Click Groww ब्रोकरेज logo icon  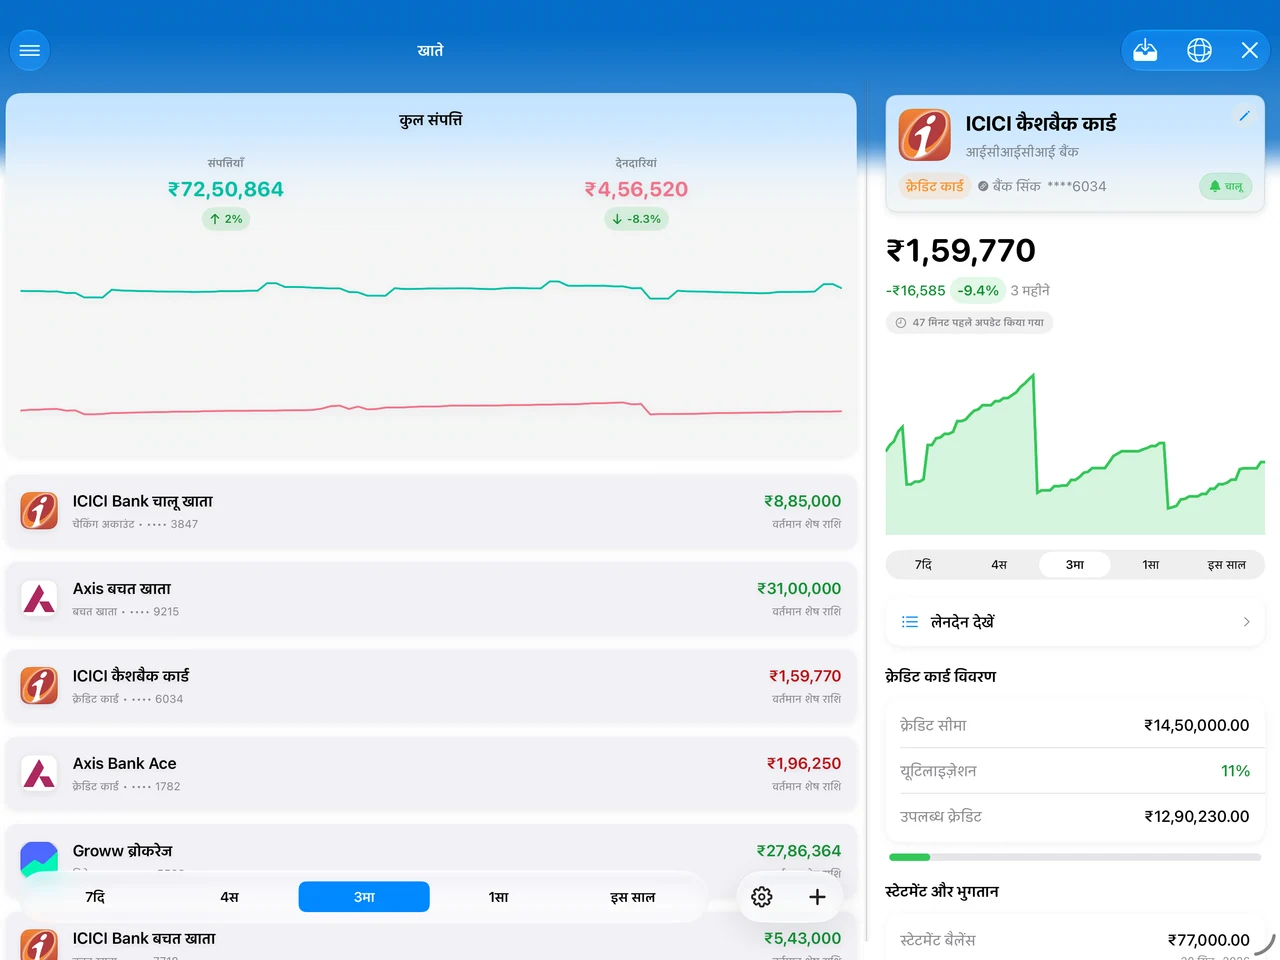click(x=39, y=860)
